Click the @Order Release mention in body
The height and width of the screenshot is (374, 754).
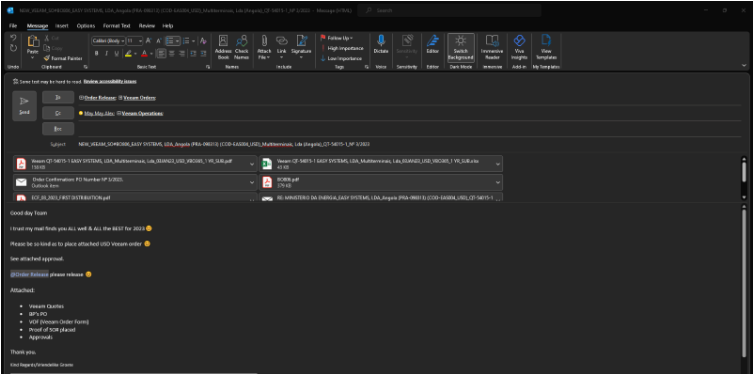click(x=29, y=274)
